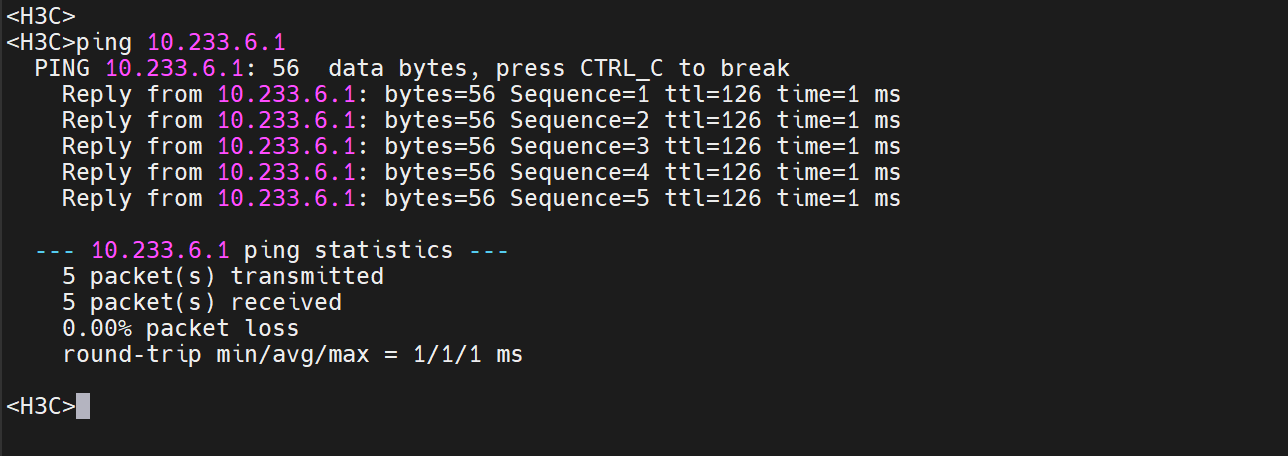
Task: Click 'time=1 ms' on the first reply
Action: pos(839,94)
